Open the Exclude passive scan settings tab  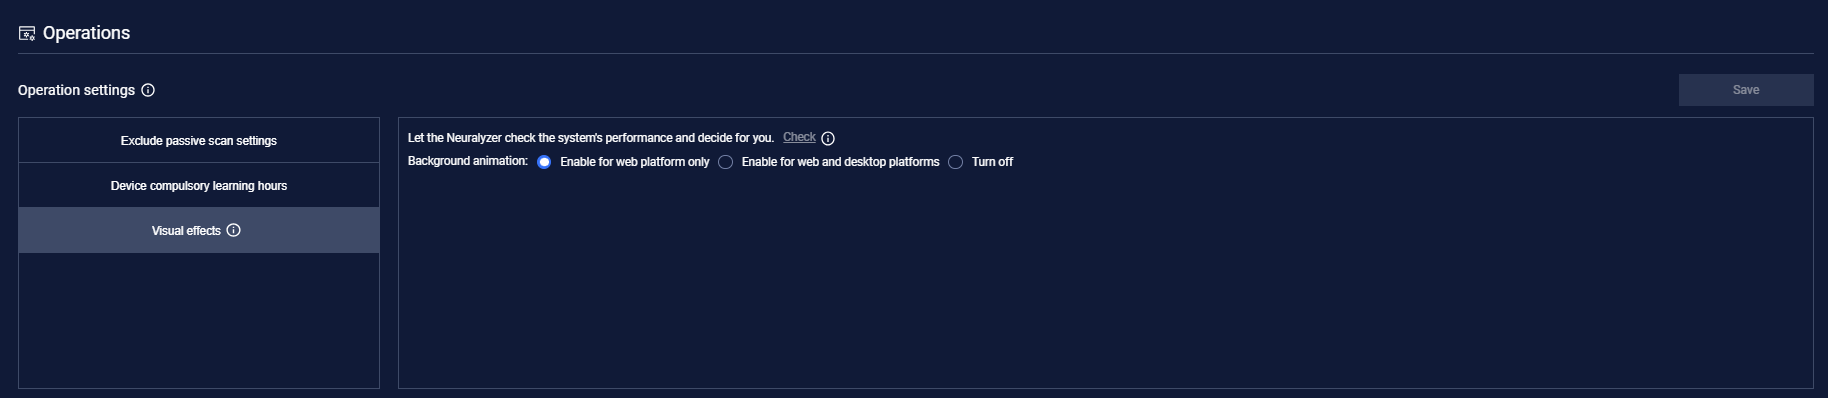pyautogui.click(x=199, y=140)
